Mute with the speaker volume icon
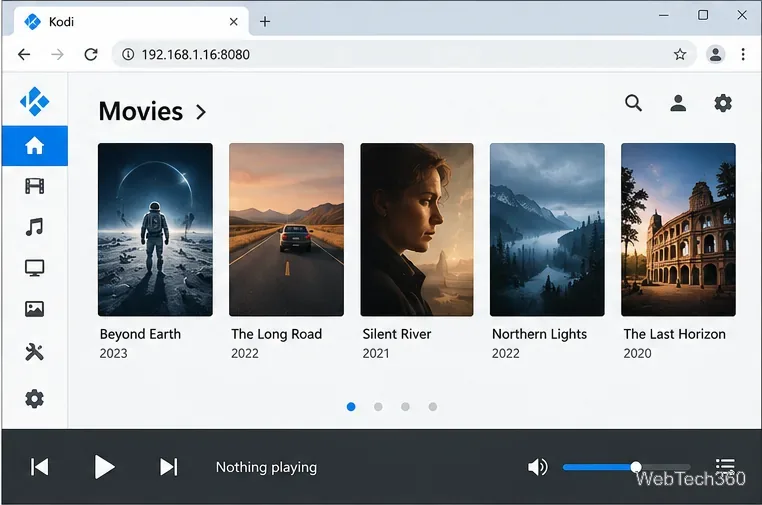This screenshot has height=505, width=762. 537,467
